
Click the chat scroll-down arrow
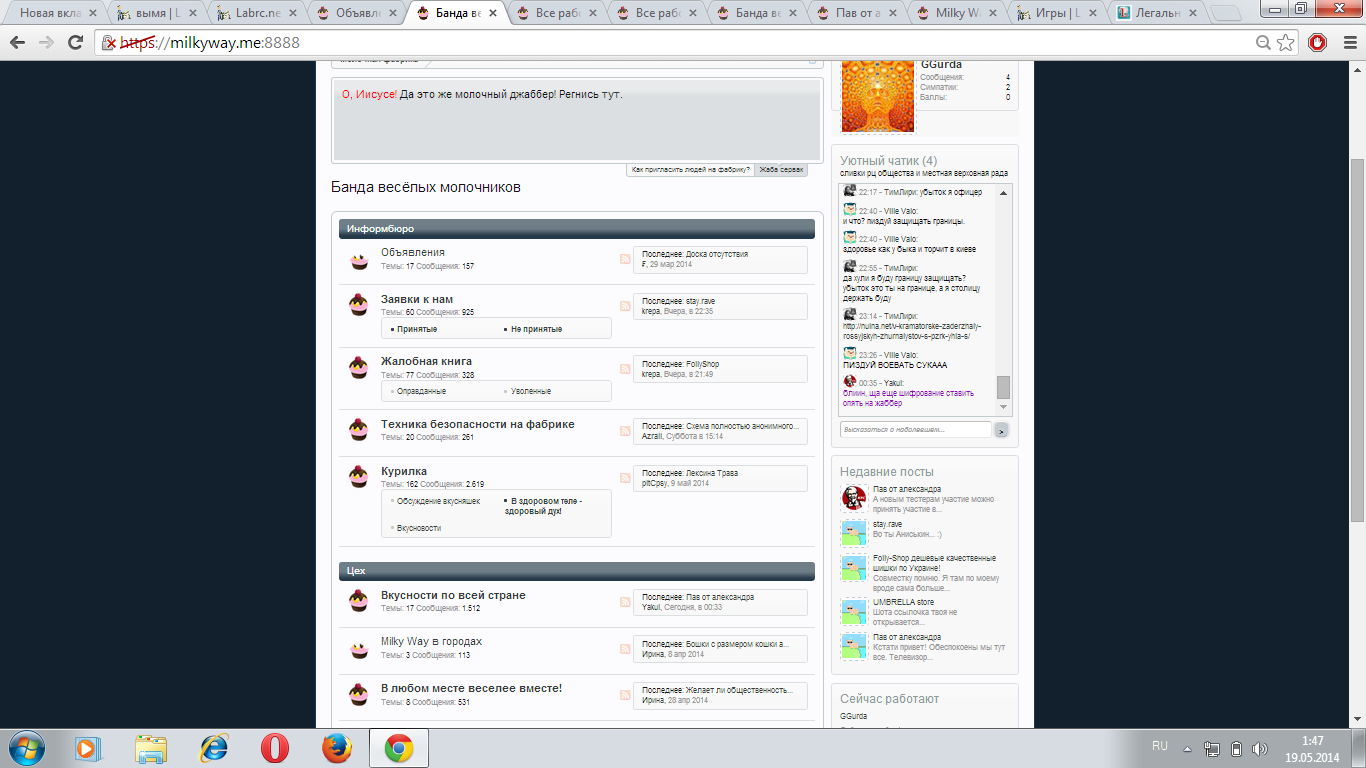(x=1004, y=408)
